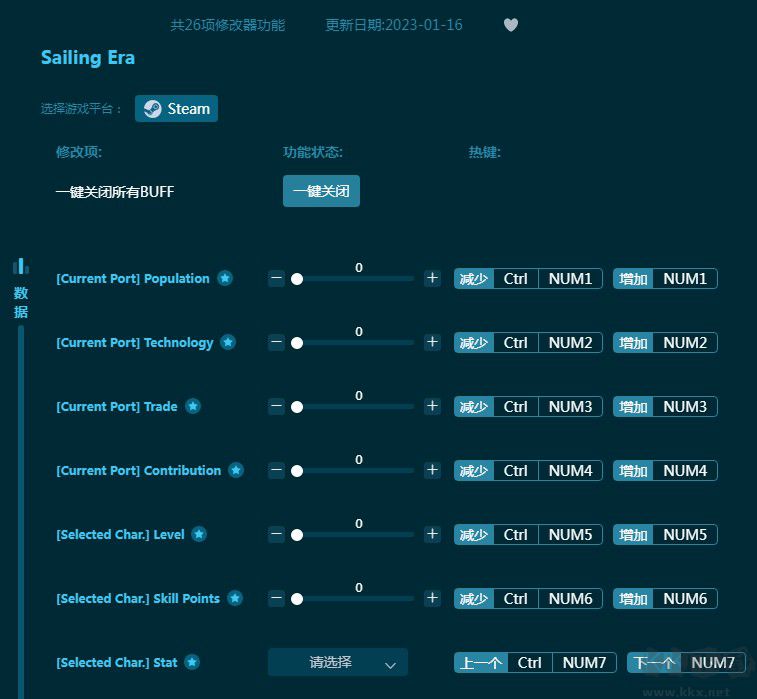Click Stat 下一个 NUM7 hotkey
The width and height of the screenshot is (757, 699).
pos(686,662)
